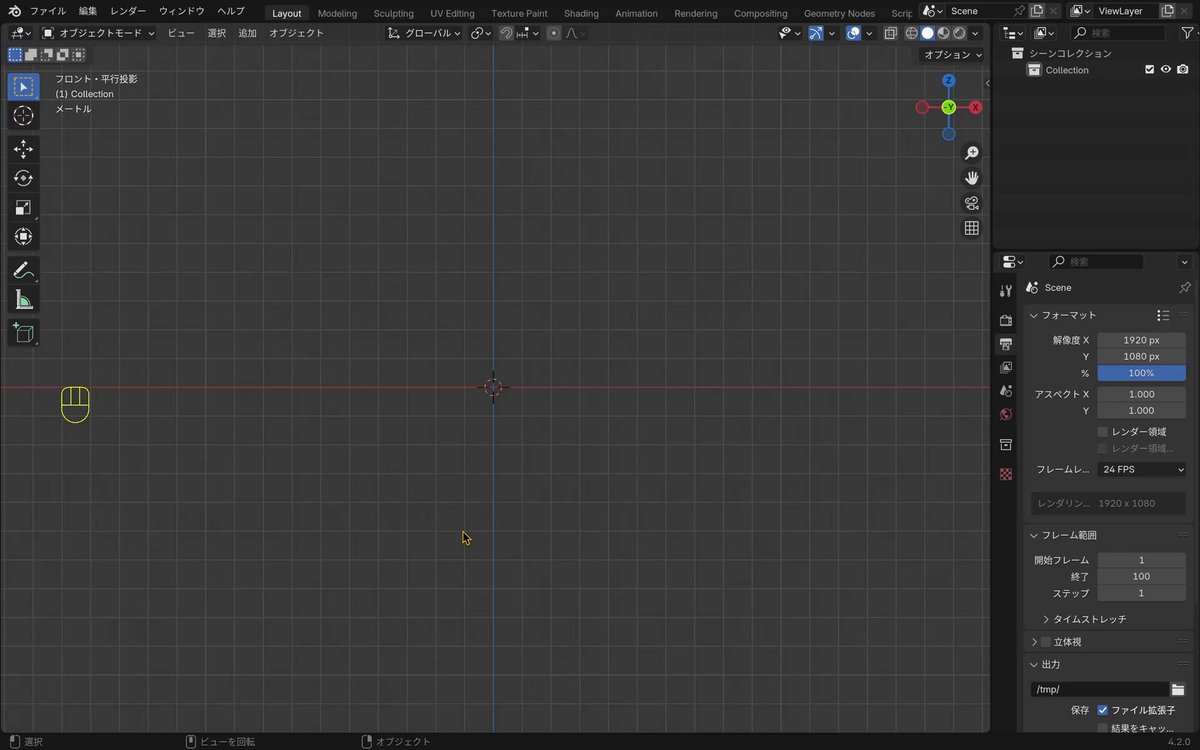
Task: Disable Collection in renders camera icon
Action: 1183,70
